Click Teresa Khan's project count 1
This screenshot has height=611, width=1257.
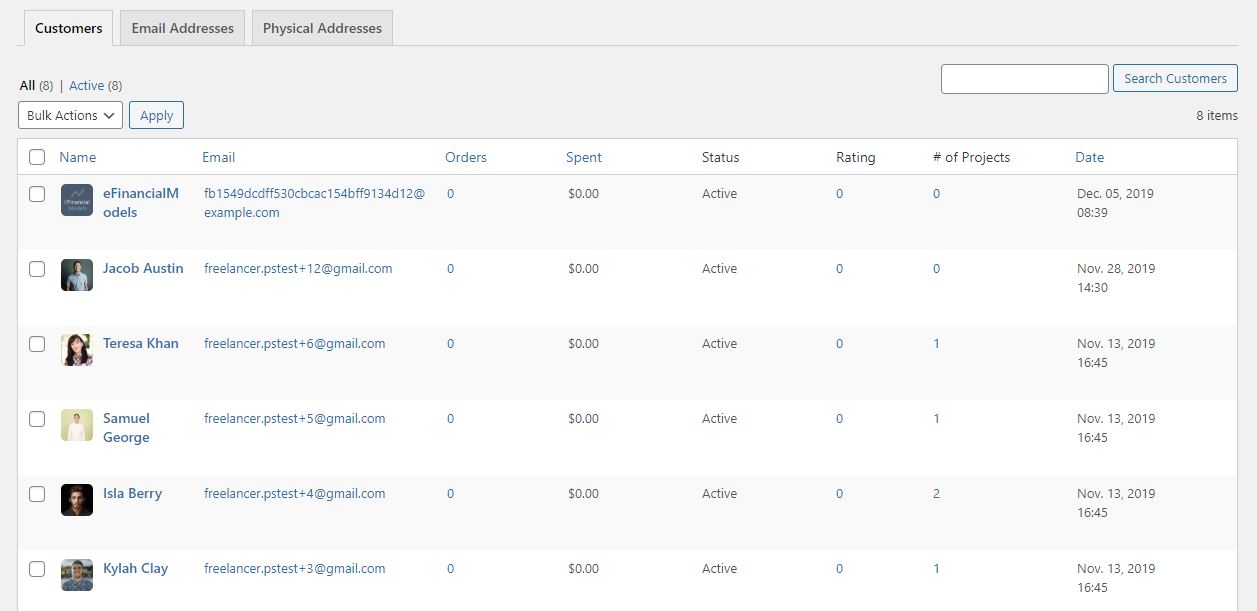tap(936, 343)
